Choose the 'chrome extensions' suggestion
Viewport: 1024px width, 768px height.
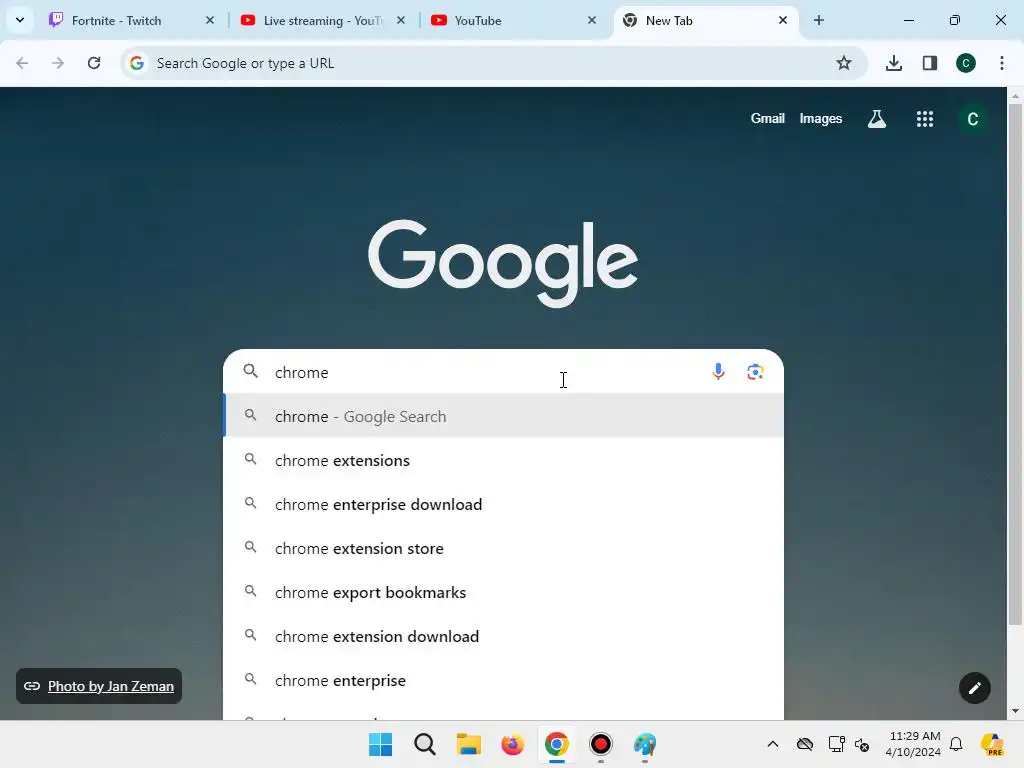pyautogui.click(x=504, y=460)
